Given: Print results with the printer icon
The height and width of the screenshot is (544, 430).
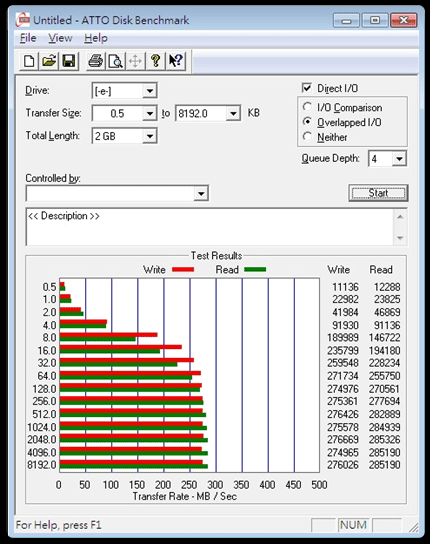Looking at the screenshot, I should click(x=95, y=61).
